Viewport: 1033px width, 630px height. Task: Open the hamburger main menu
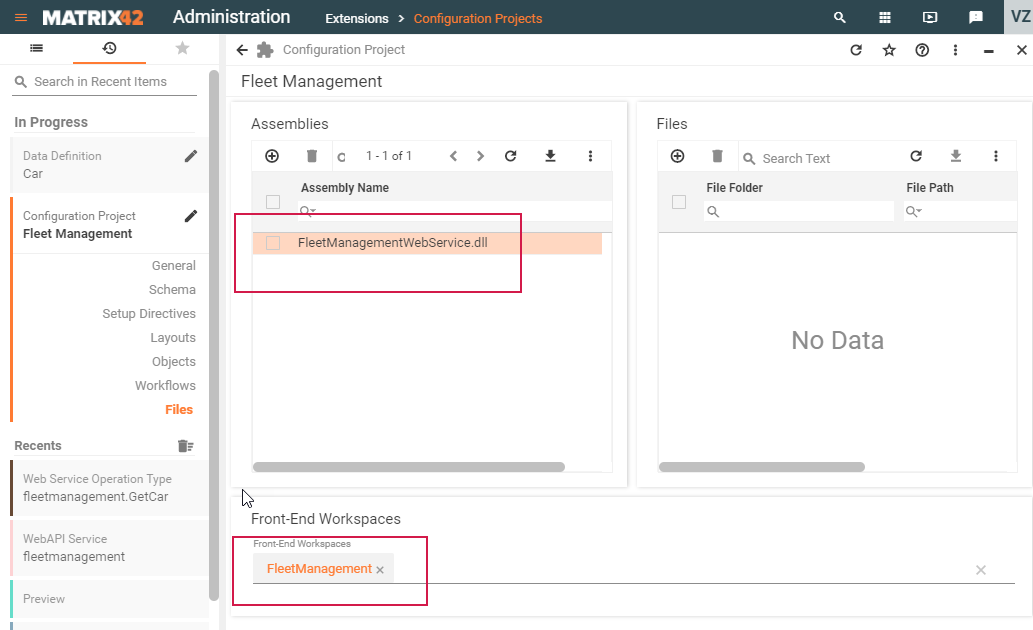click(x=21, y=18)
